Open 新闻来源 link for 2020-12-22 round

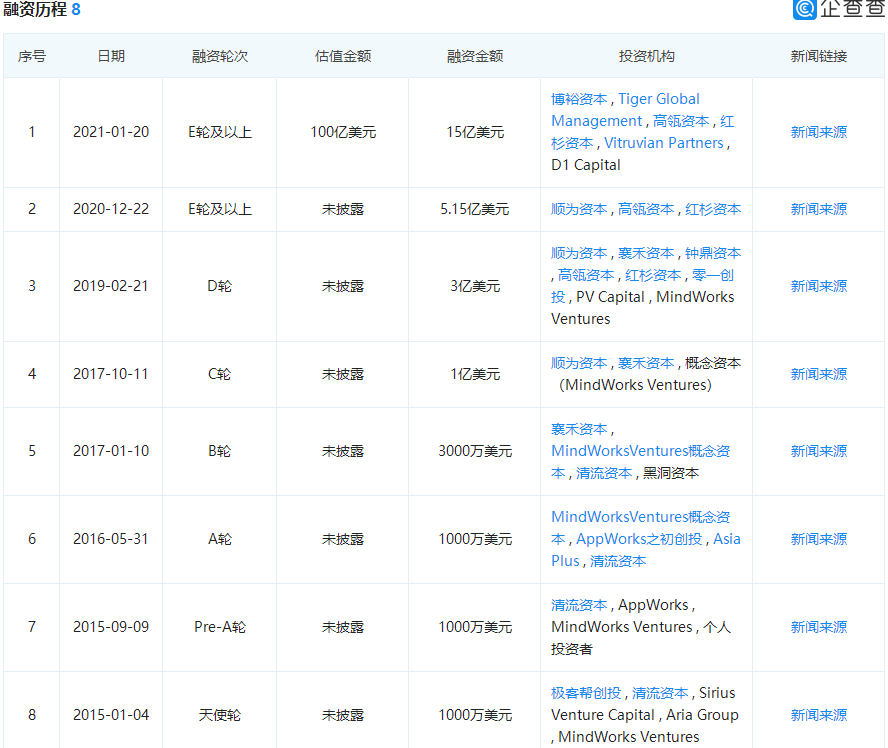point(818,209)
